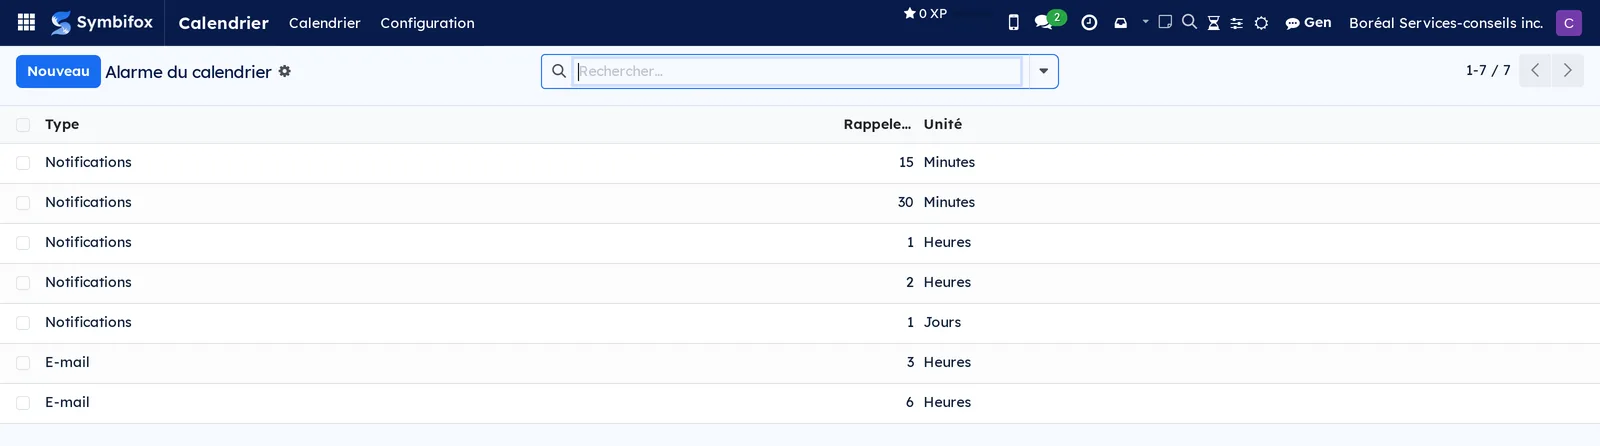Viewport: 1600px width, 446px height.
Task: Sort by the Rappele... column header
Action: pos(877,124)
